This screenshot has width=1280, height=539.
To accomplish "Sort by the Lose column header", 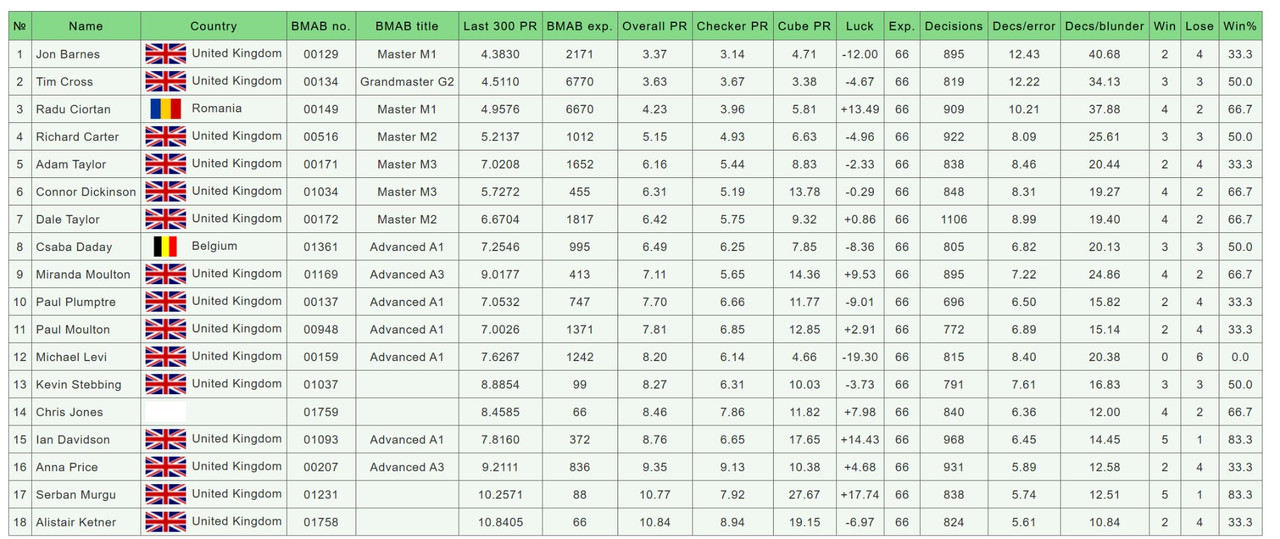I will pyautogui.click(x=1199, y=26).
